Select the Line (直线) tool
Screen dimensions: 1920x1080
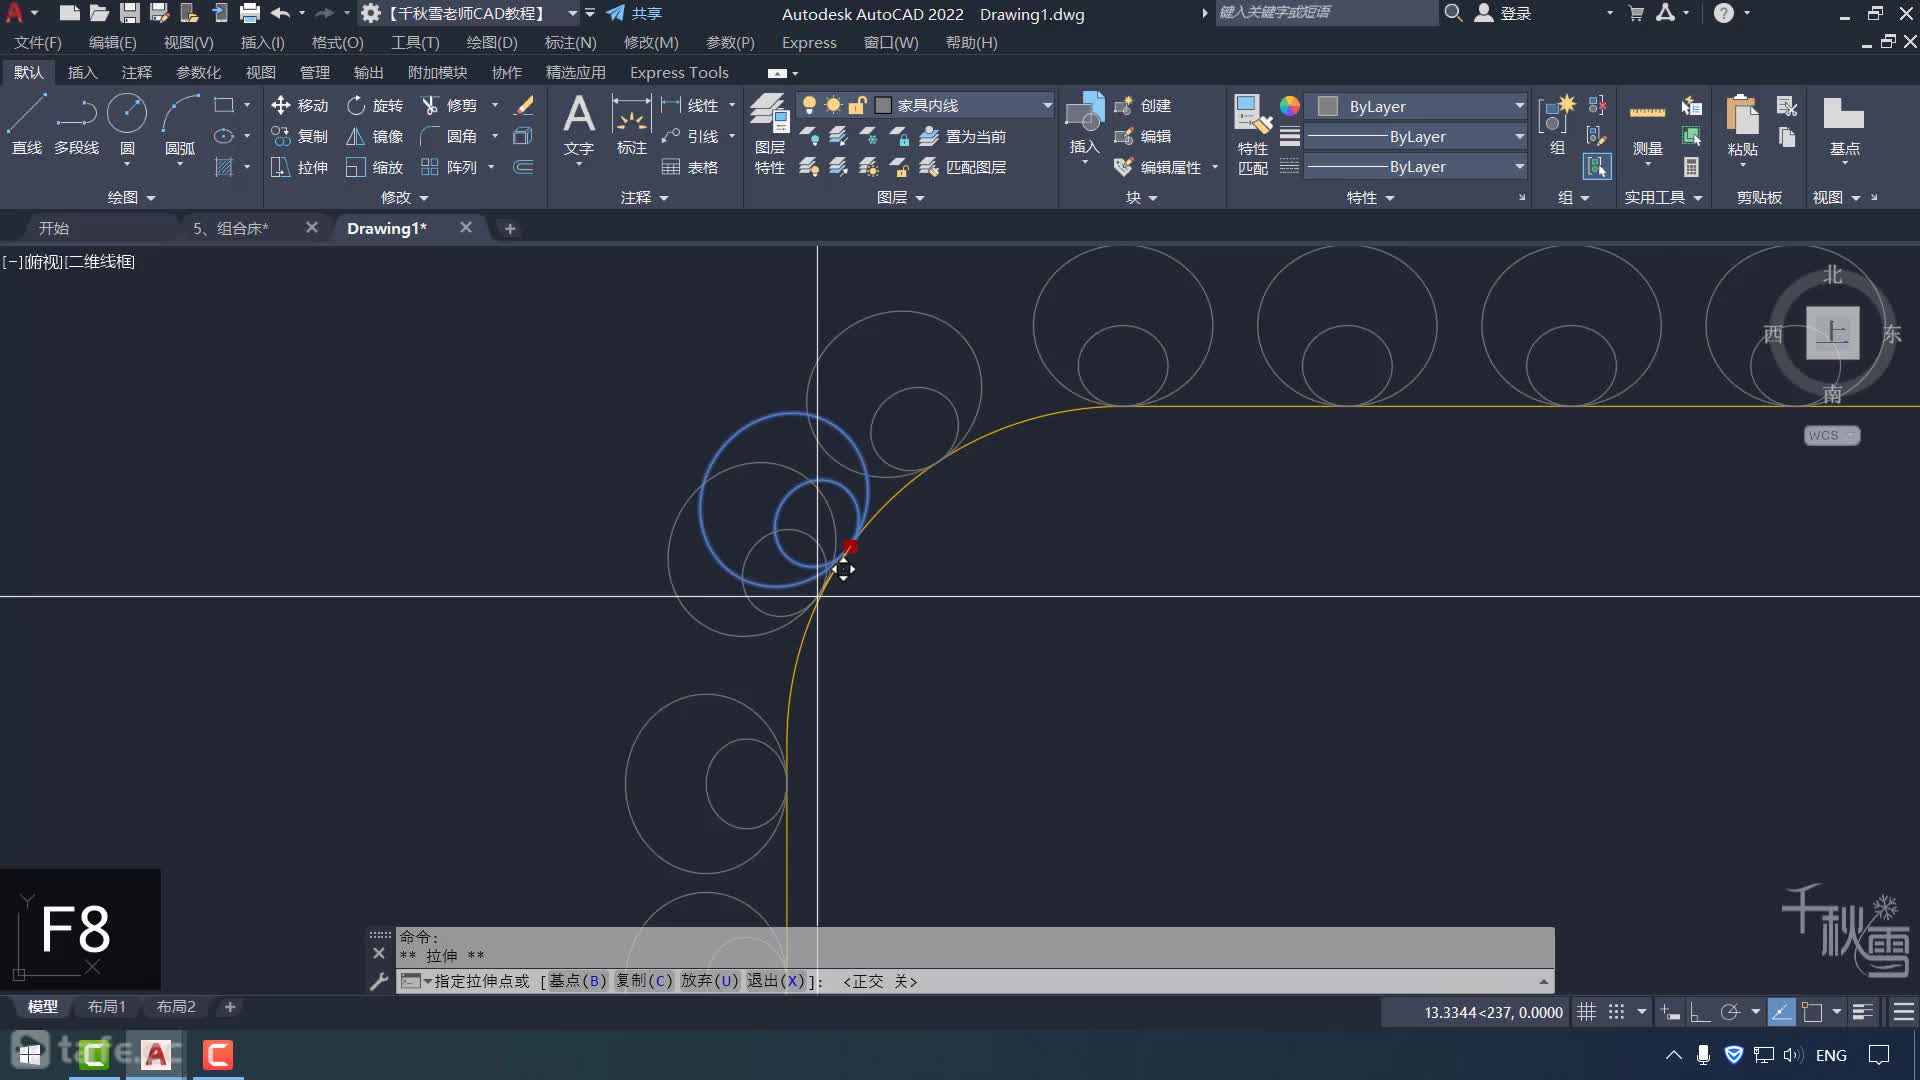coord(27,125)
